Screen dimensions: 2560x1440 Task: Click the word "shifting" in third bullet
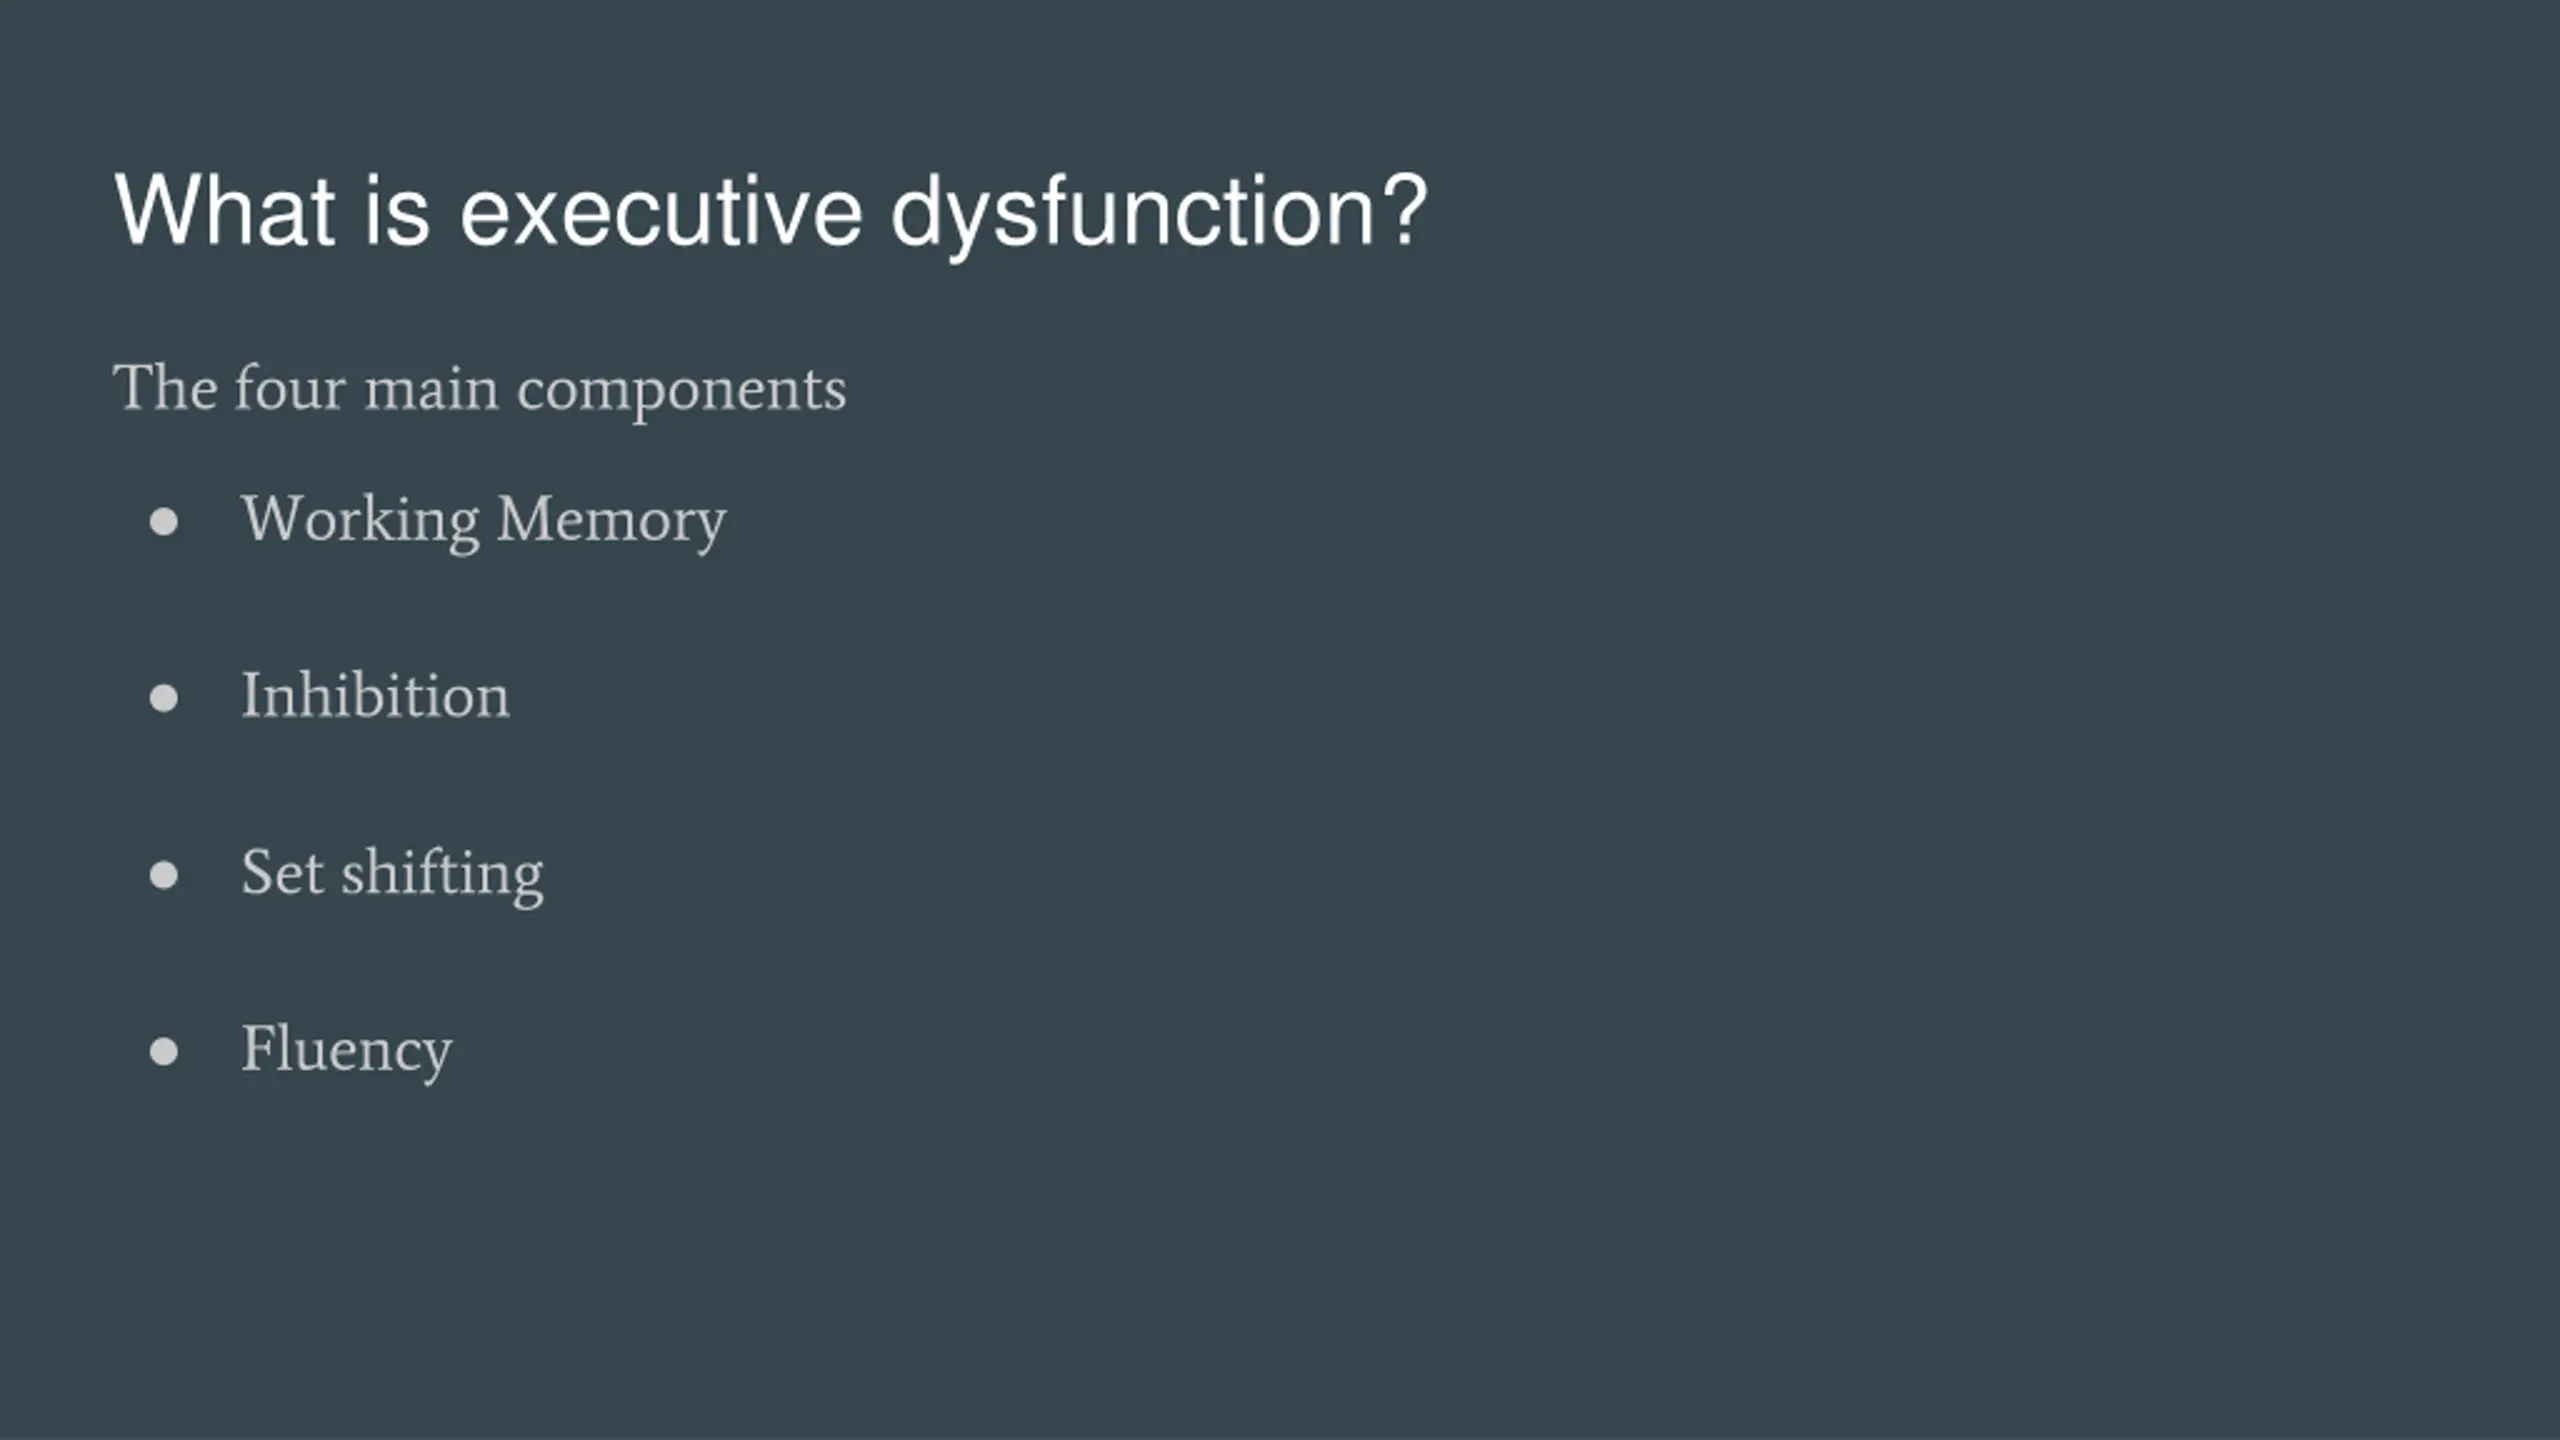443,876
